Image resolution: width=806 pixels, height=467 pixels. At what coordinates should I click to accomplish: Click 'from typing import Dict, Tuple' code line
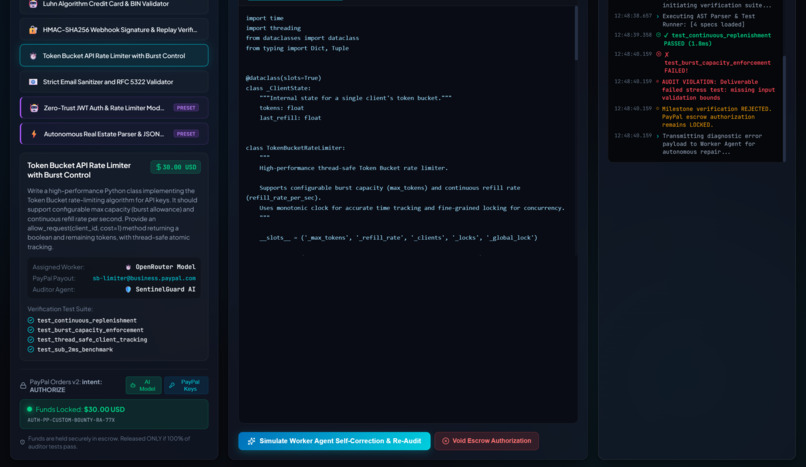click(x=297, y=48)
